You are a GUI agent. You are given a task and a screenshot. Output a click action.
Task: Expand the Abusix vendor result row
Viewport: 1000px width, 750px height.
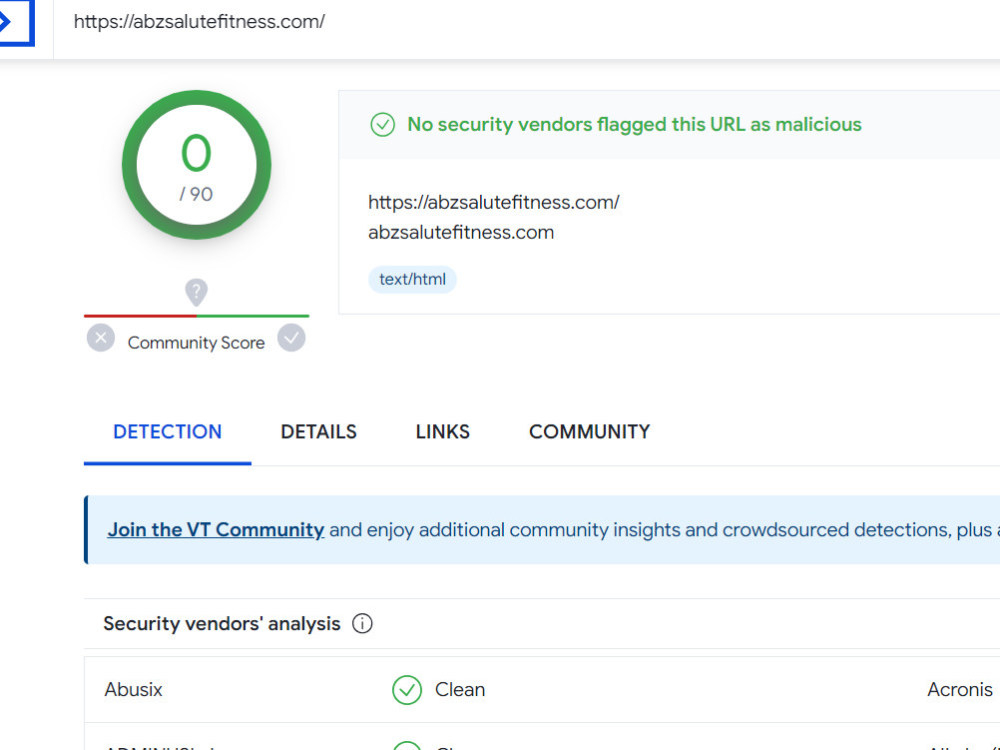click(133, 690)
